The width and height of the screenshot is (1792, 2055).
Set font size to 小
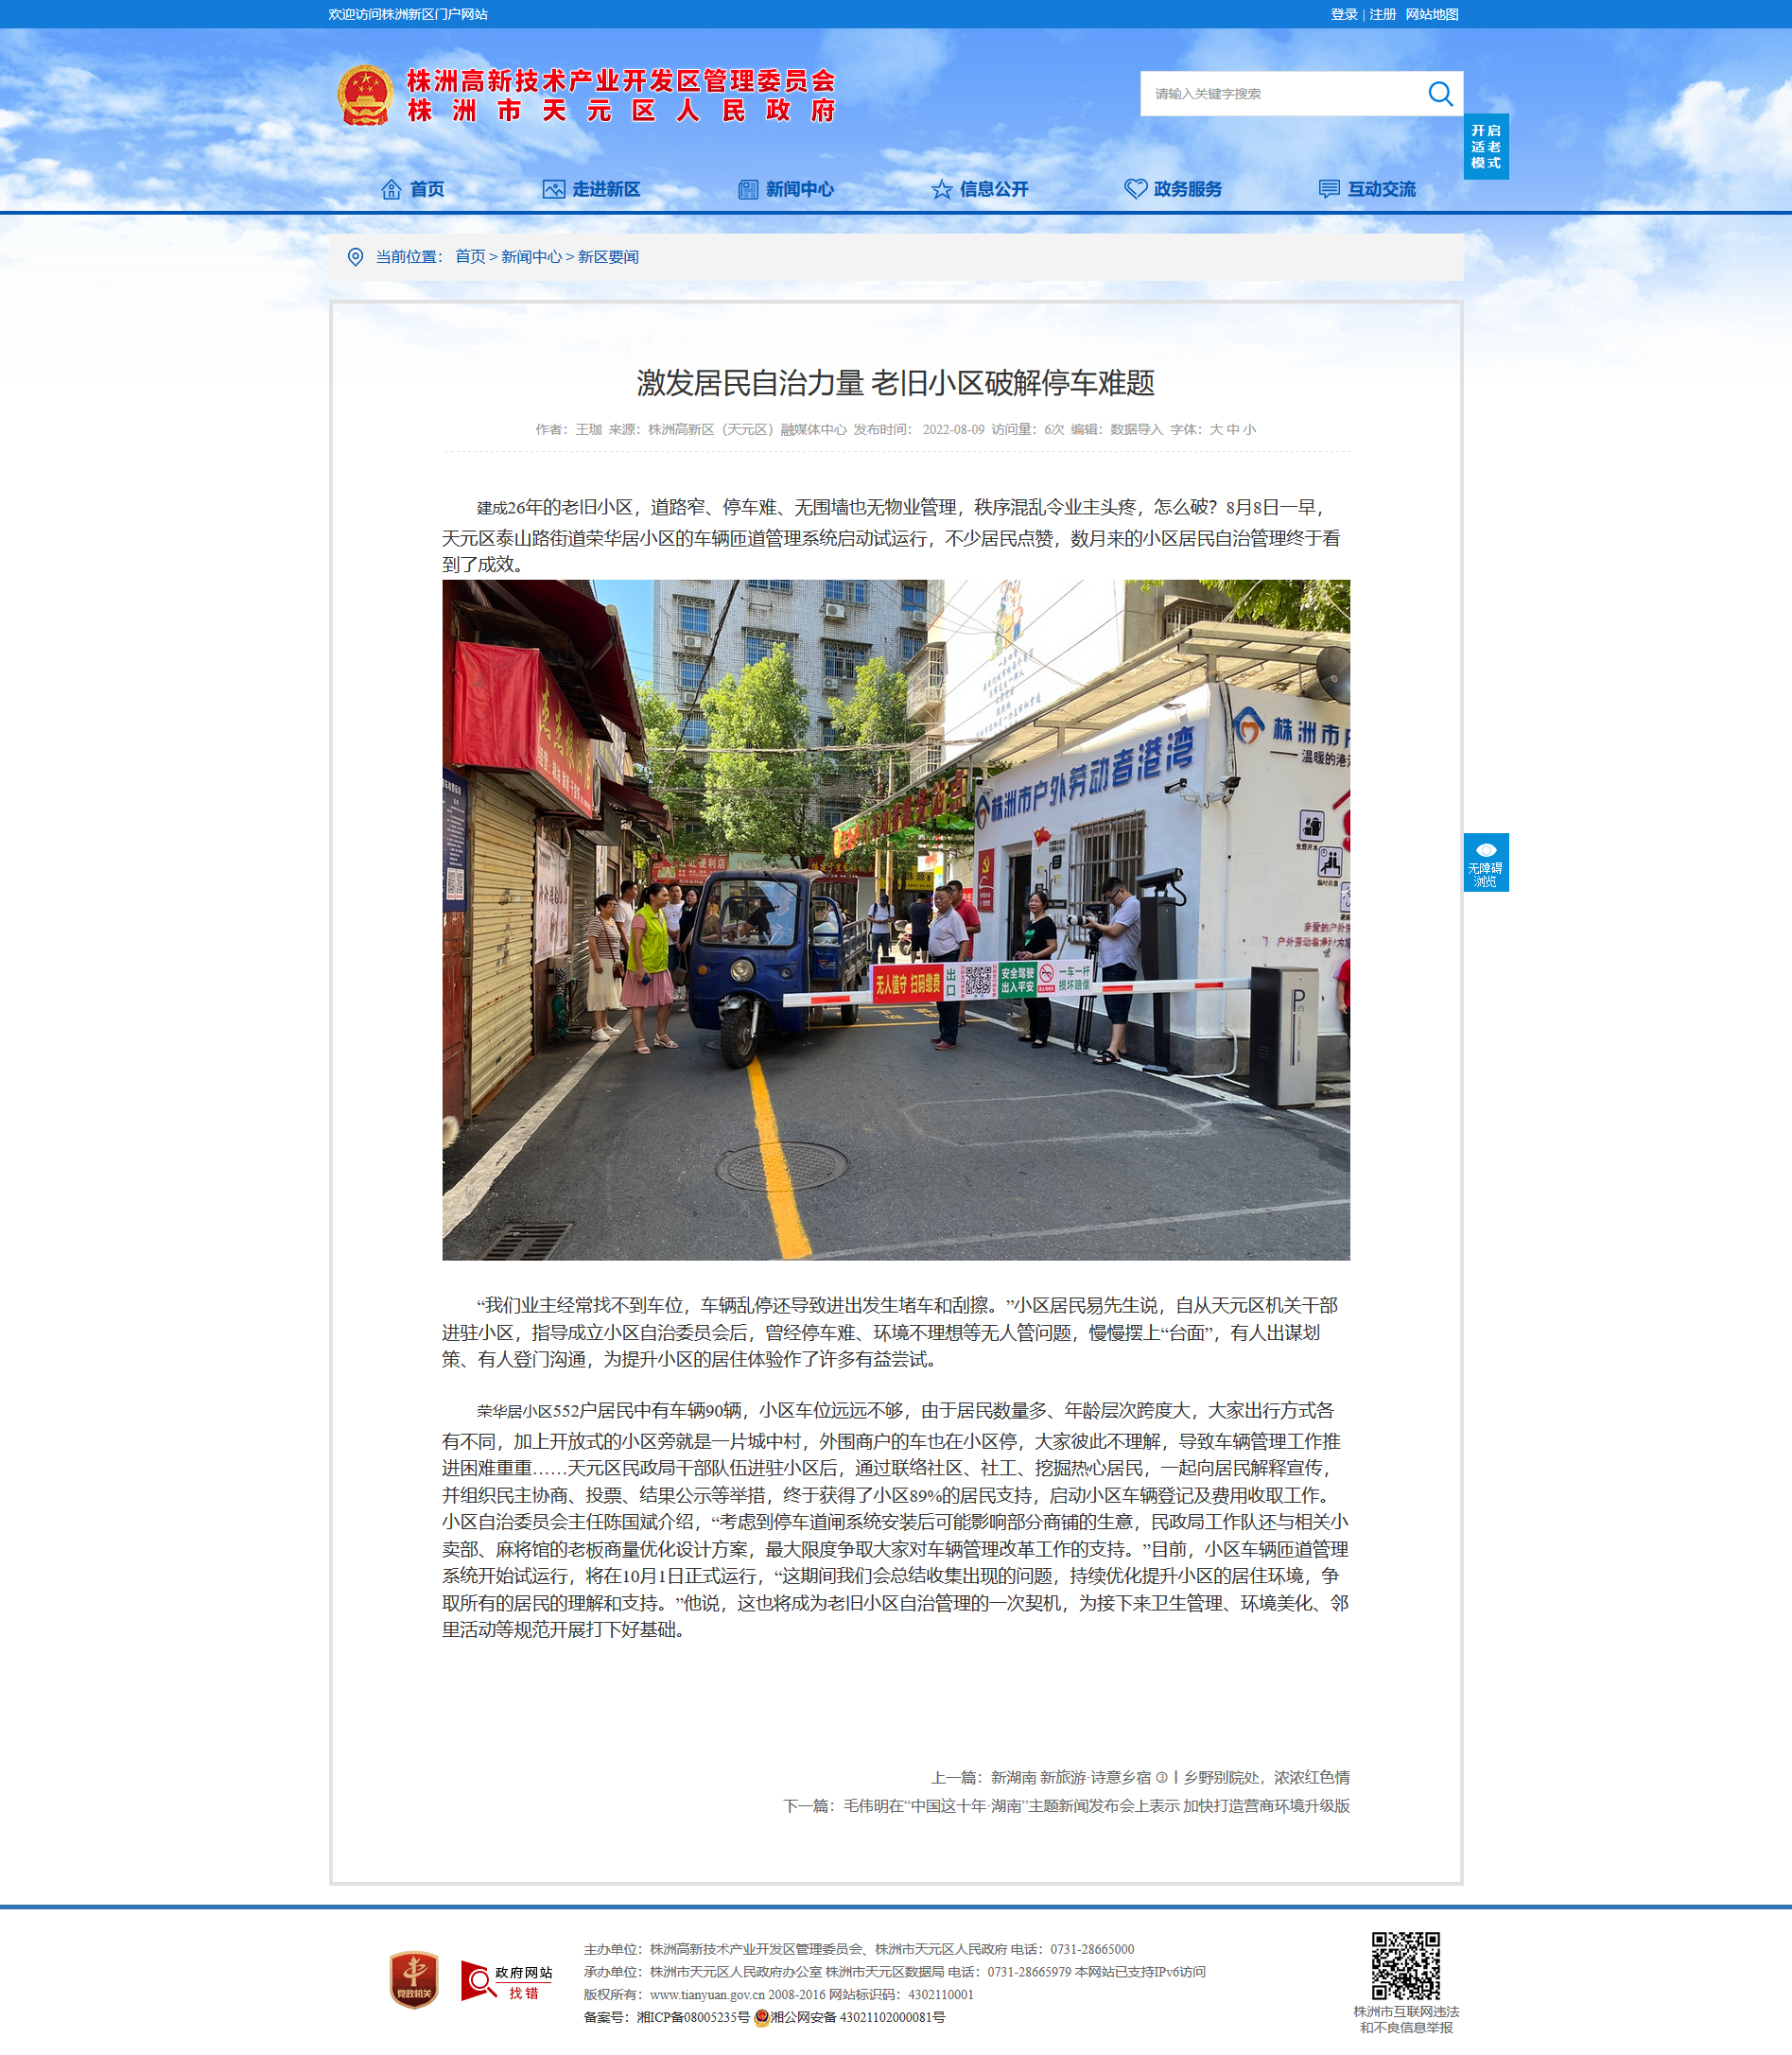tap(1249, 429)
